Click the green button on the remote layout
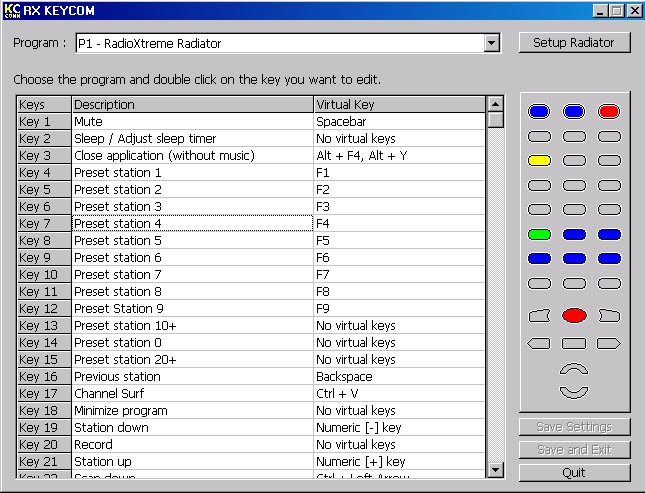This screenshot has height=493, width=645. click(x=539, y=235)
